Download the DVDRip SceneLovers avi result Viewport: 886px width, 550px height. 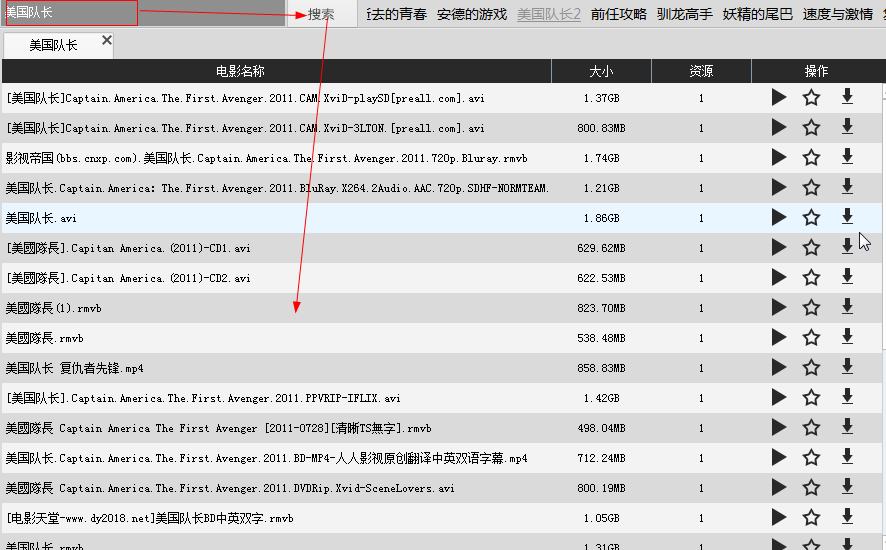(x=847, y=487)
